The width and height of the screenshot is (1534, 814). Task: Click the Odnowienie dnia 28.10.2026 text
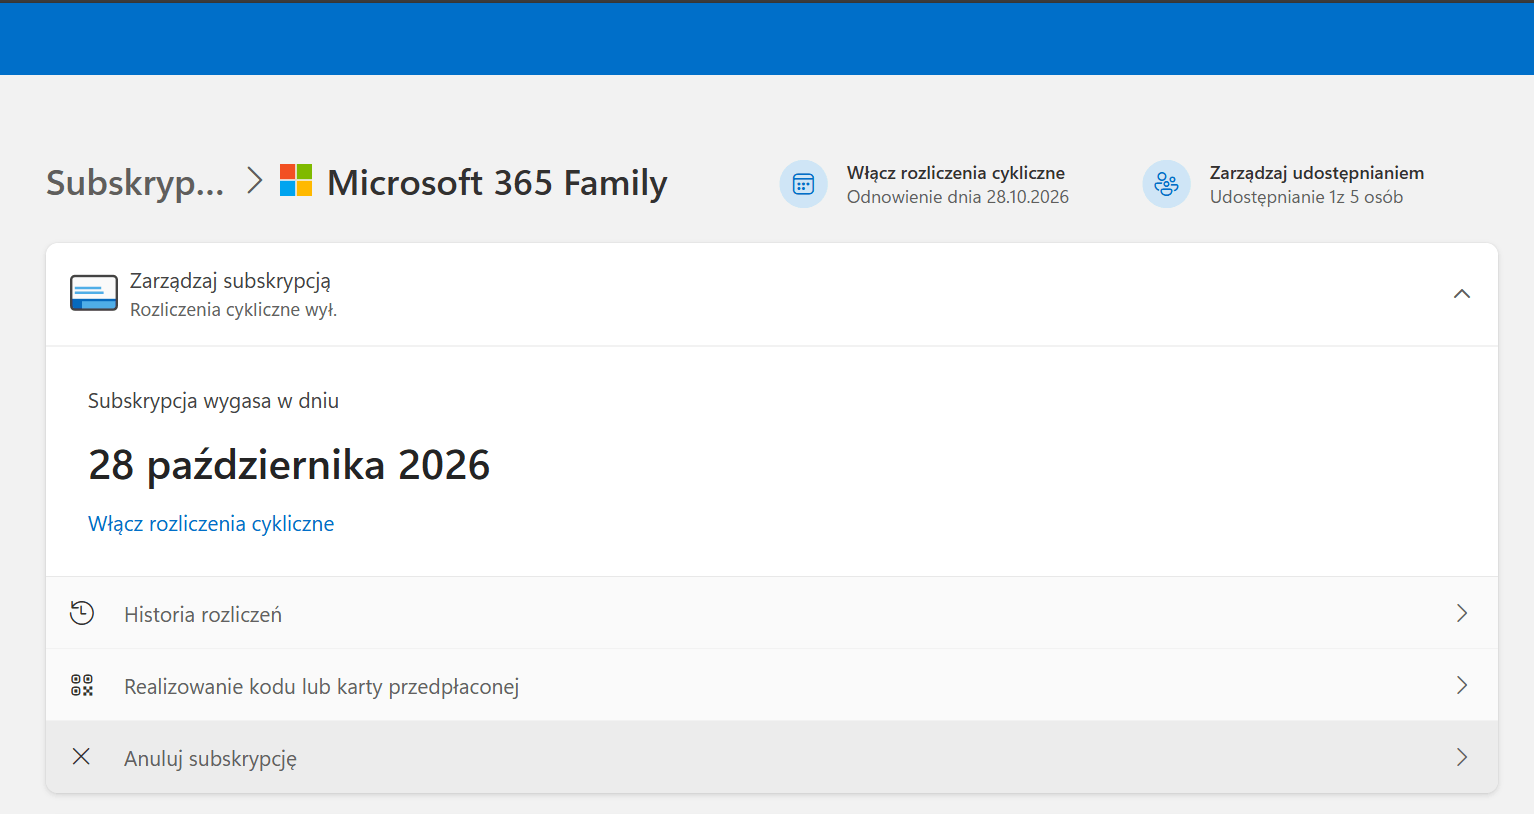point(958,197)
